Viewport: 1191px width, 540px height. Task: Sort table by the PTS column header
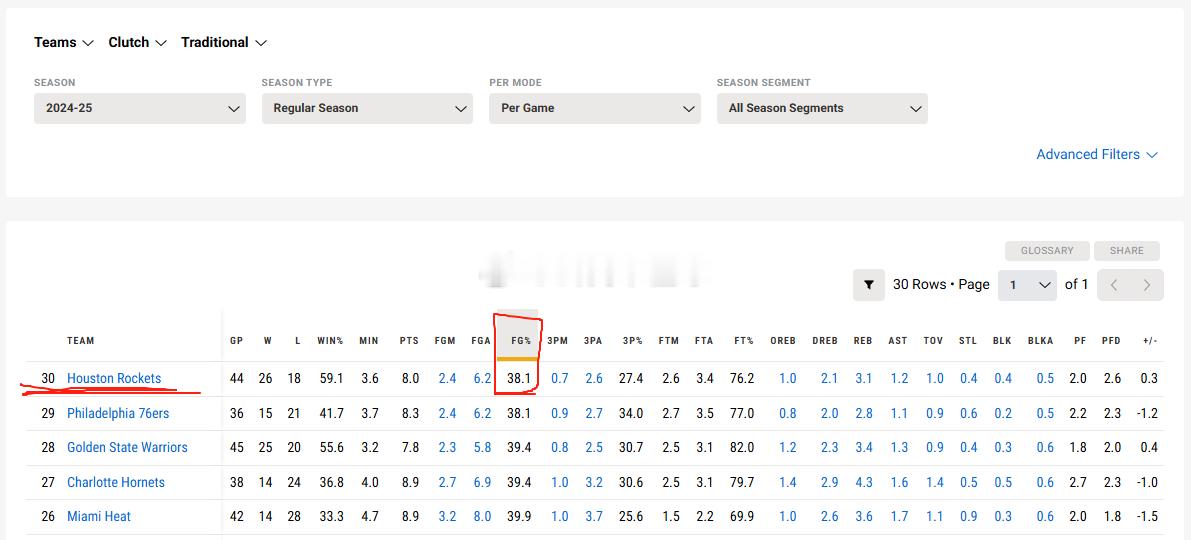[x=409, y=341]
